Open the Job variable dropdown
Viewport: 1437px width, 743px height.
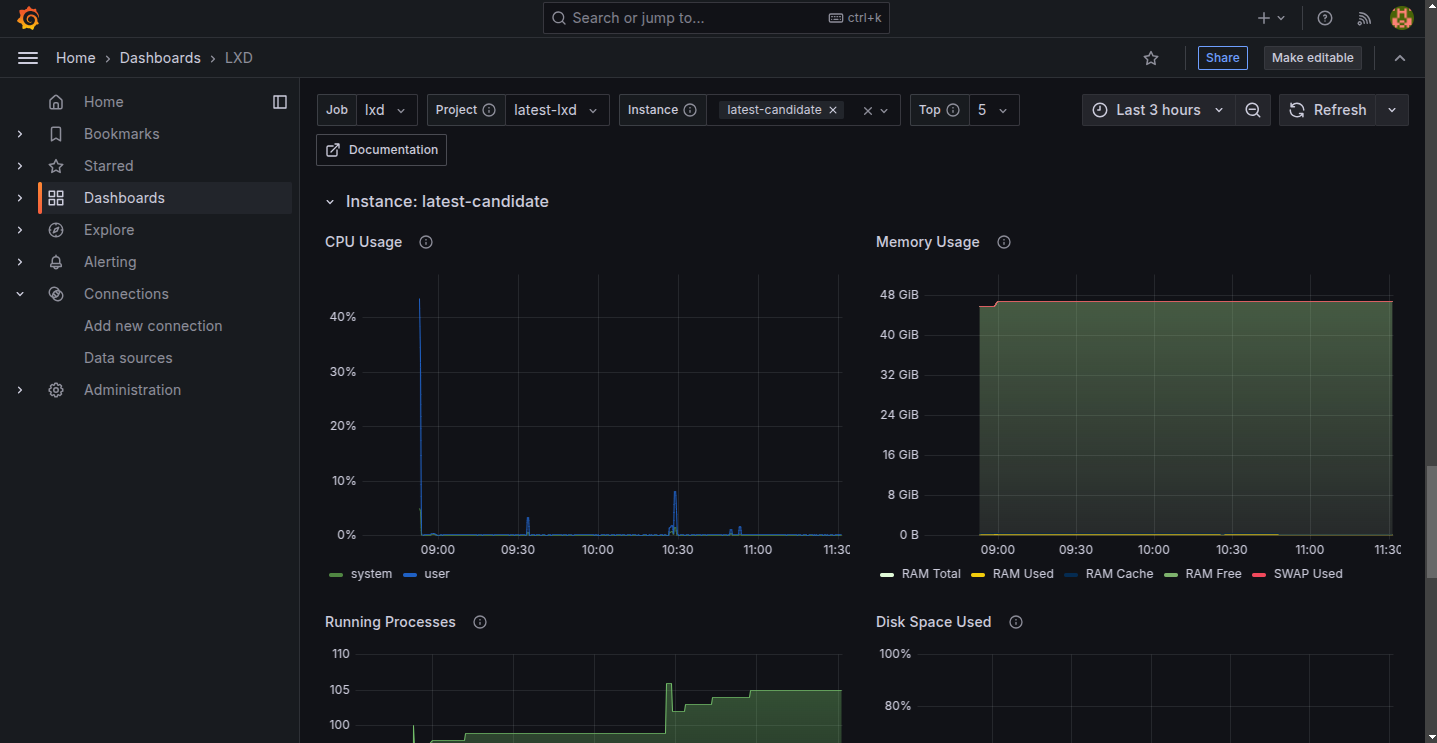pyautogui.click(x=387, y=110)
